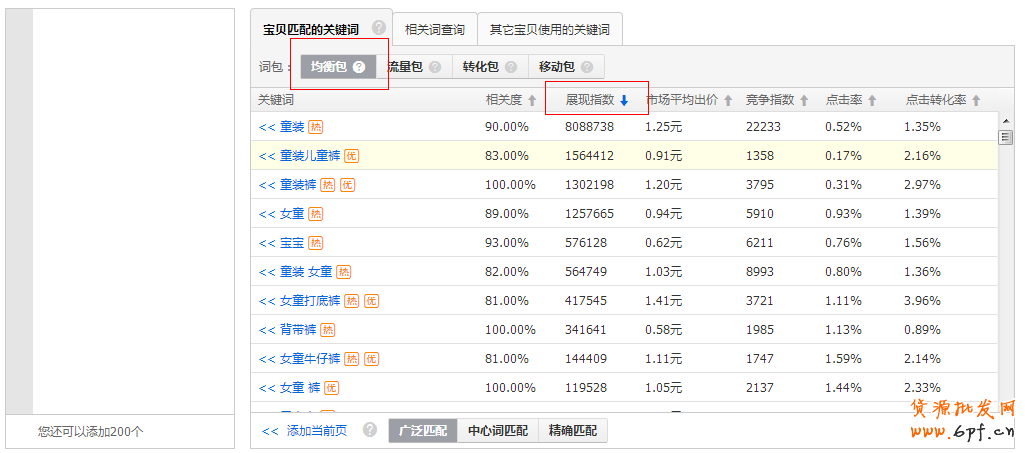Image resolution: width=1025 pixels, height=453 pixels.
Task: Click keyword 女童牛仔裤 in list
Action: pos(310,359)
